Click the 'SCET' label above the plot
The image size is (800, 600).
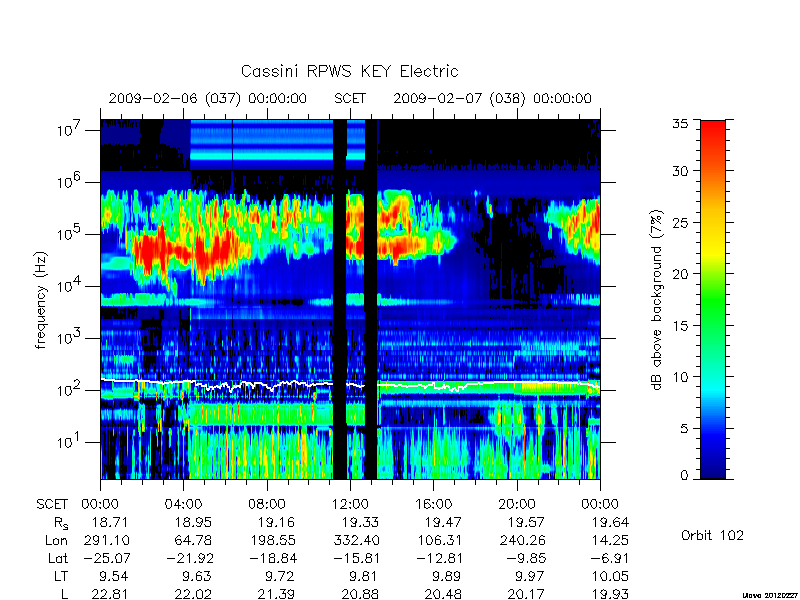350,98
